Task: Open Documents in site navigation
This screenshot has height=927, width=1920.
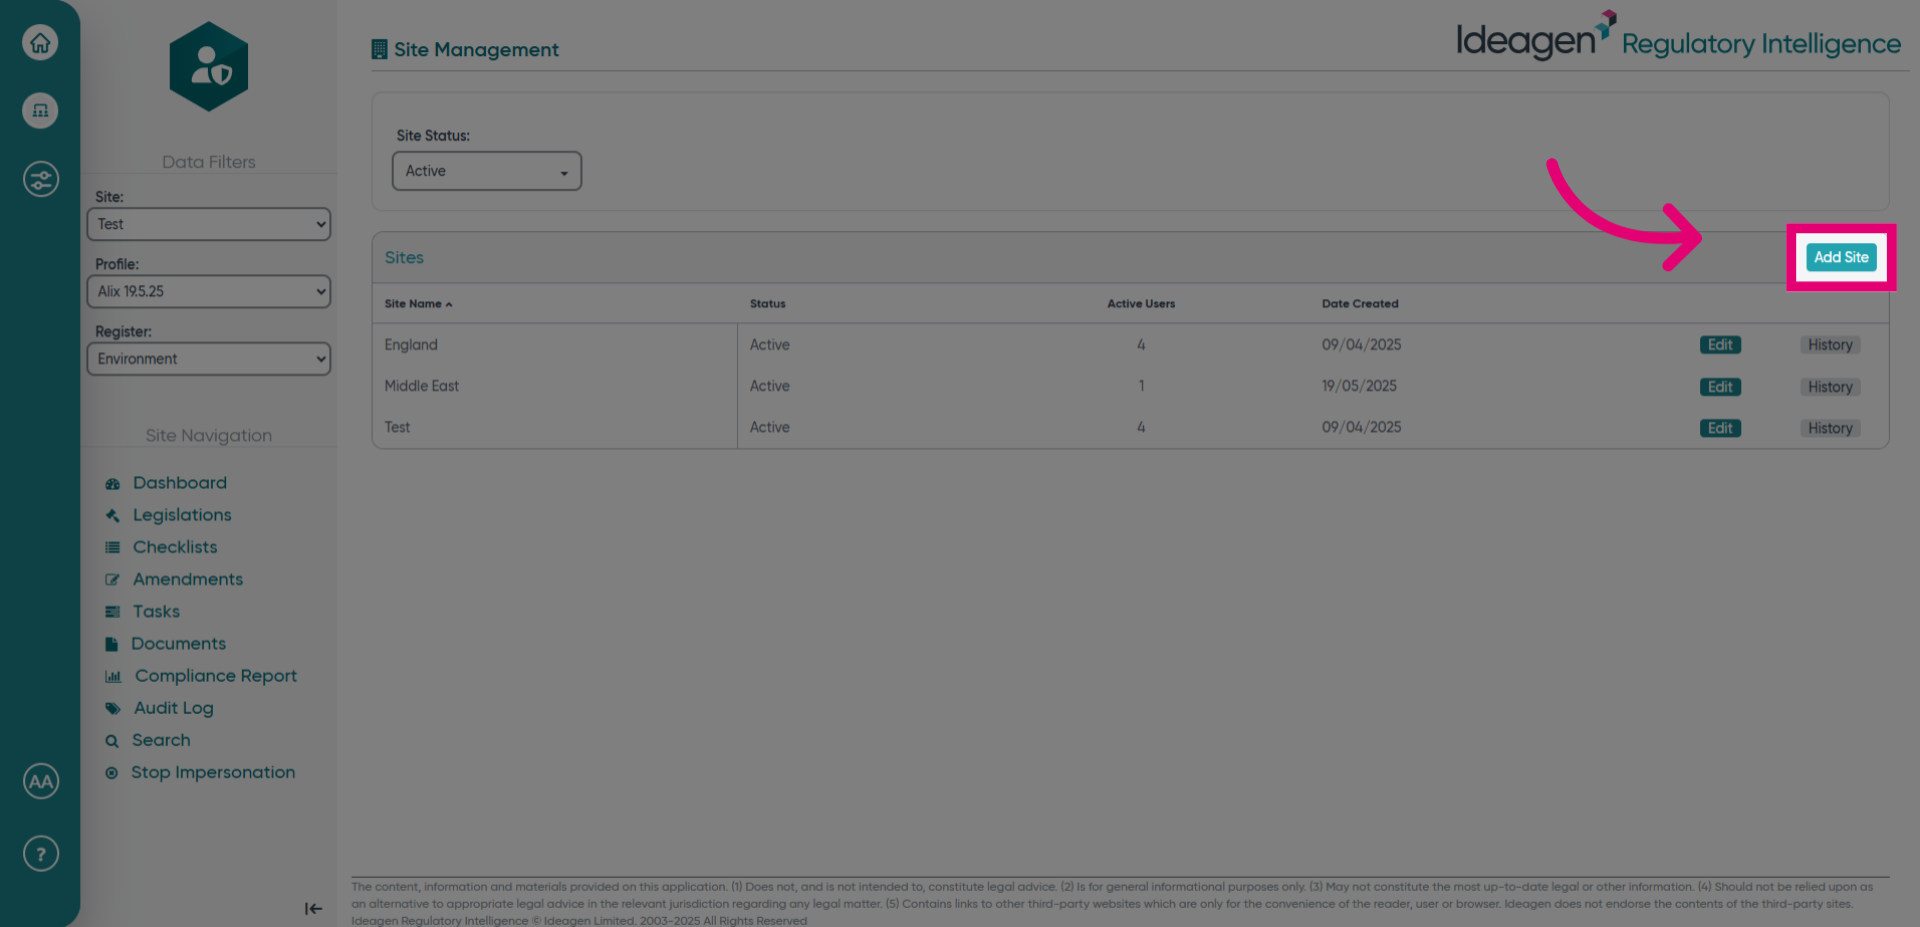Action: [178, 644]
